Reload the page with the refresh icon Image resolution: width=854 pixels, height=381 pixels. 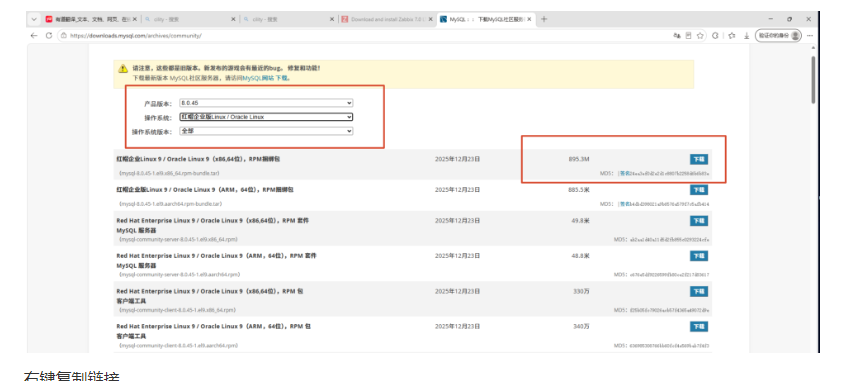click(x=48, y=35)
